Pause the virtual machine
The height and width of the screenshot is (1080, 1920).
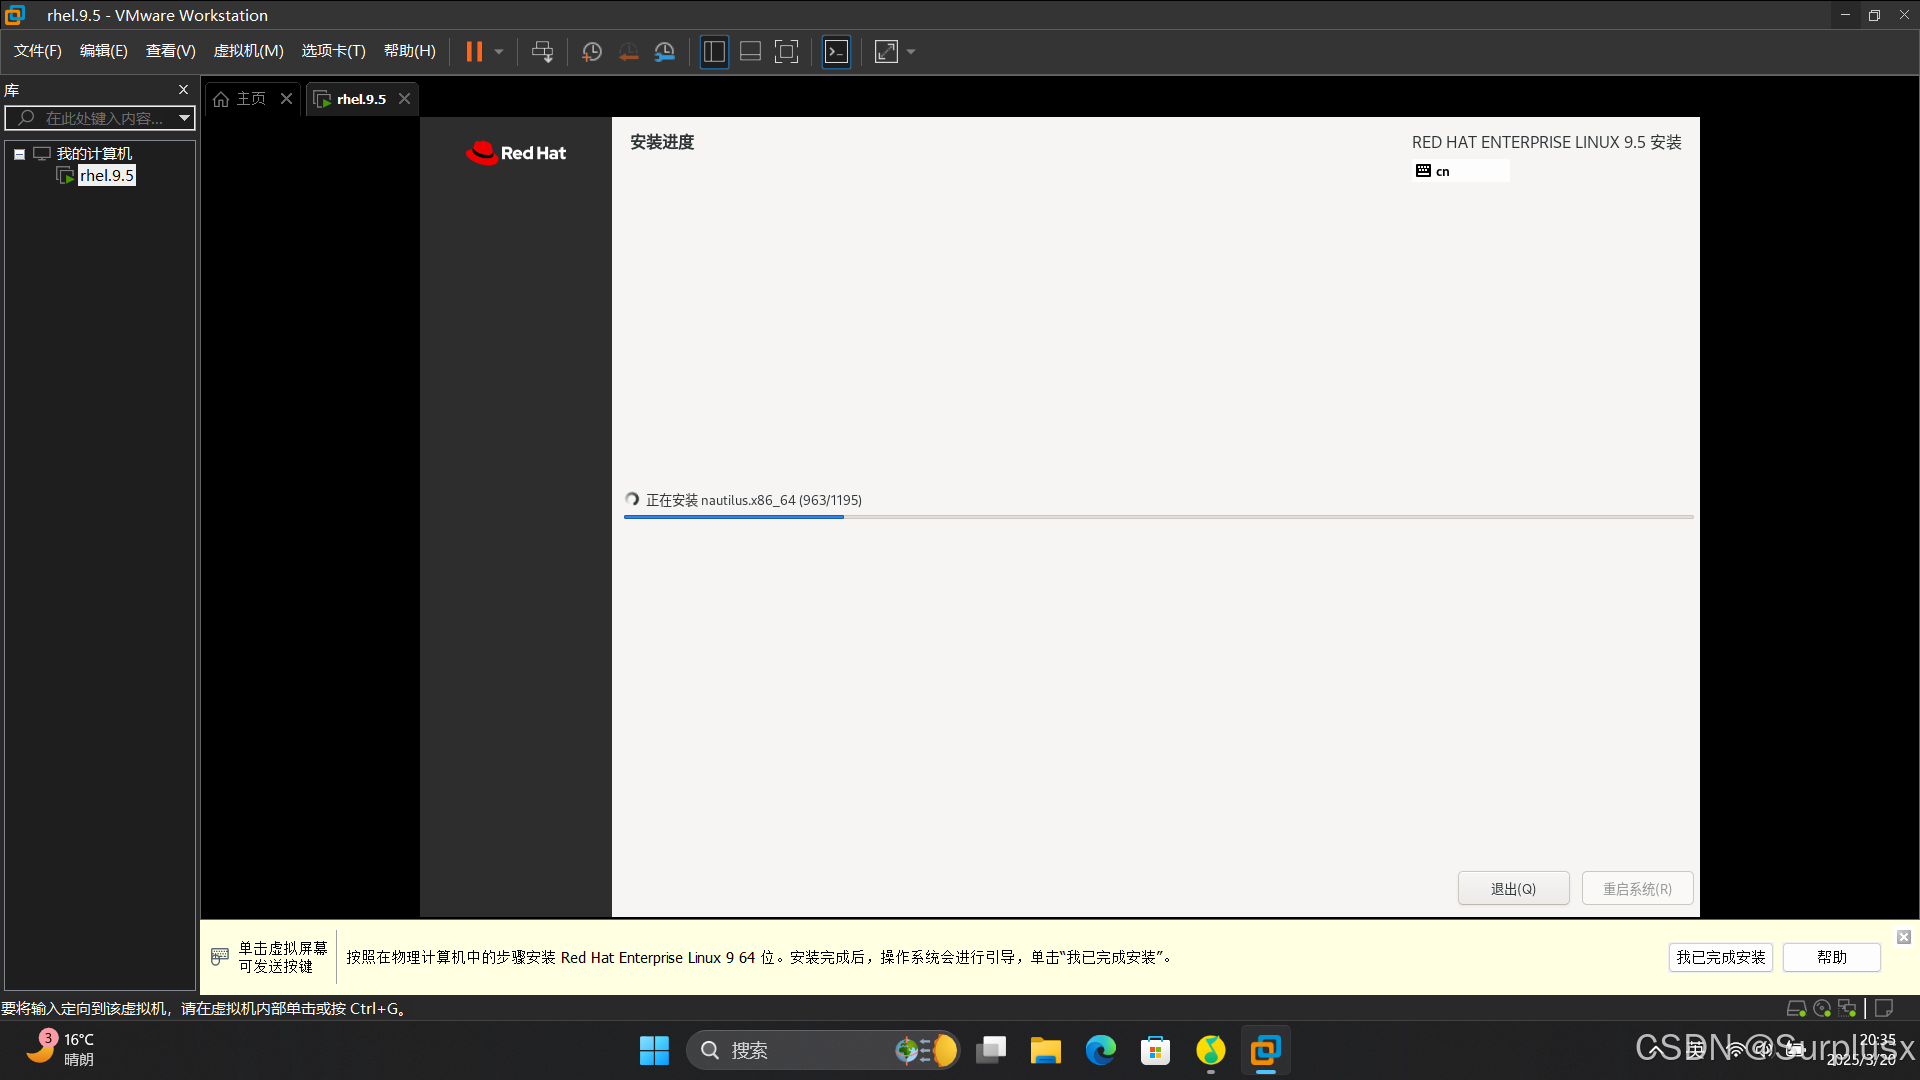click(x=474, y=52)
